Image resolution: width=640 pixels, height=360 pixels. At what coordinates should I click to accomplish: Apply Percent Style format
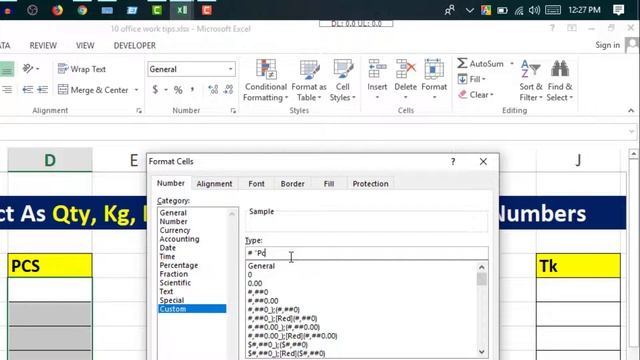(x=178, y=90)
